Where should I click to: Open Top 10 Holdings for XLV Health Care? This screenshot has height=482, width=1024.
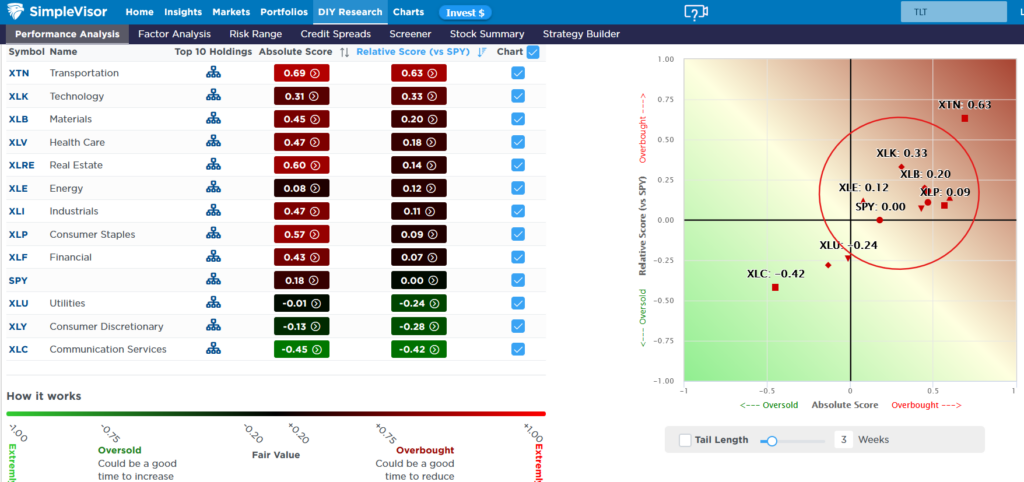(213, 142)
